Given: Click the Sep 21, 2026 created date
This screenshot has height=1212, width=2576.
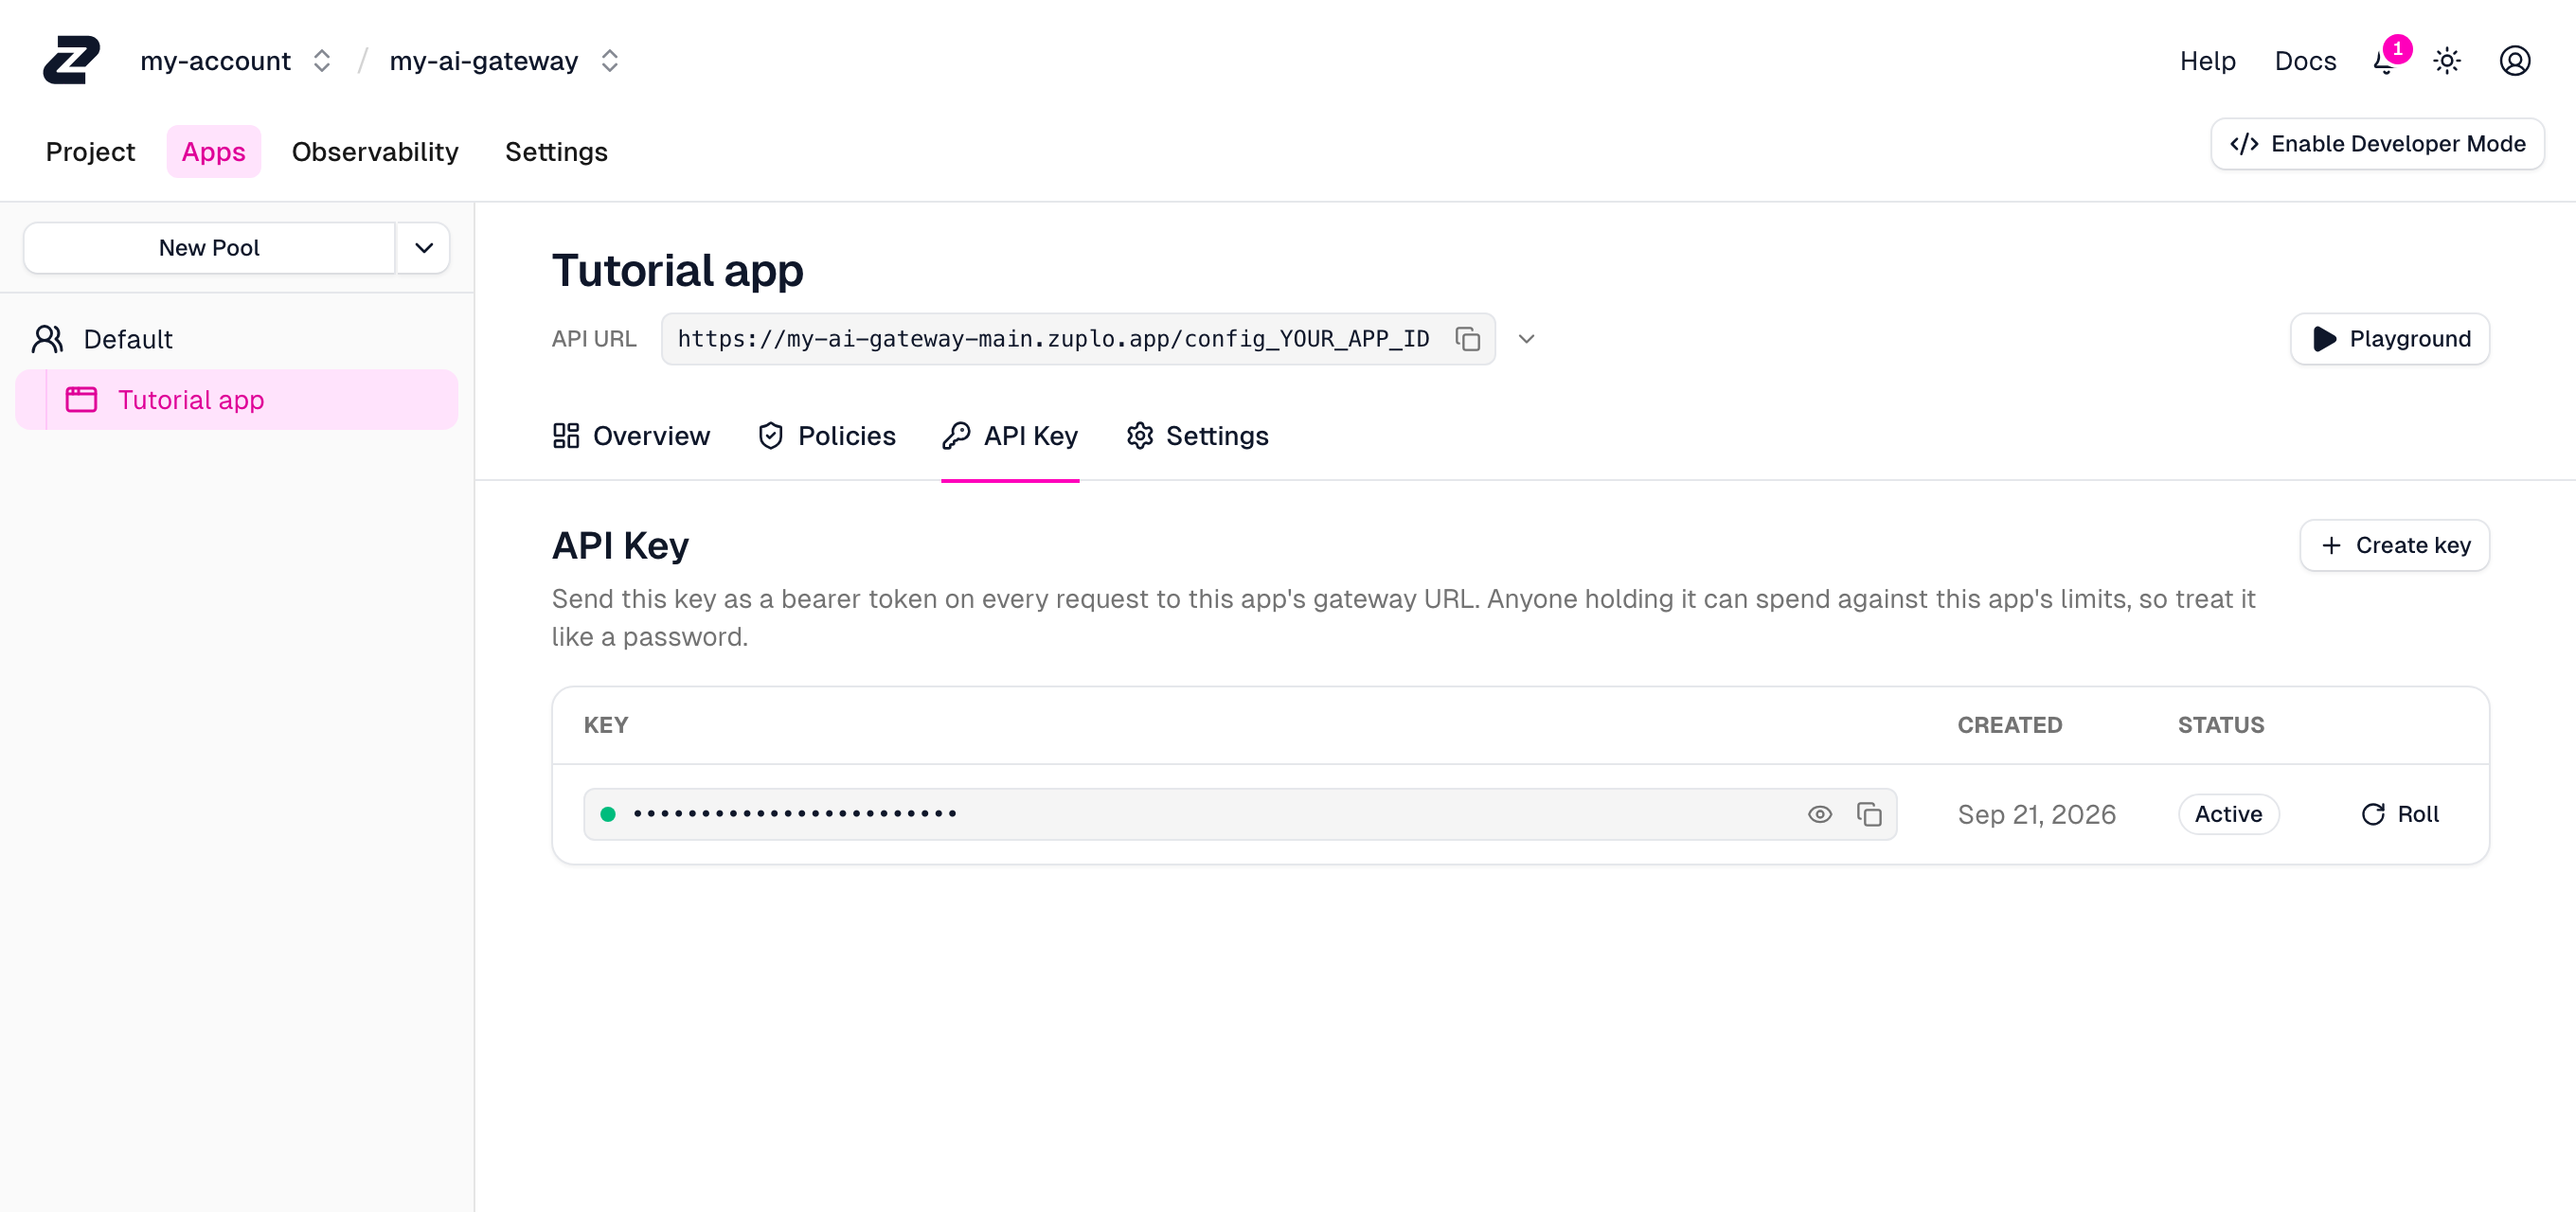Looking at the screenshot, I should (2036, 814).
